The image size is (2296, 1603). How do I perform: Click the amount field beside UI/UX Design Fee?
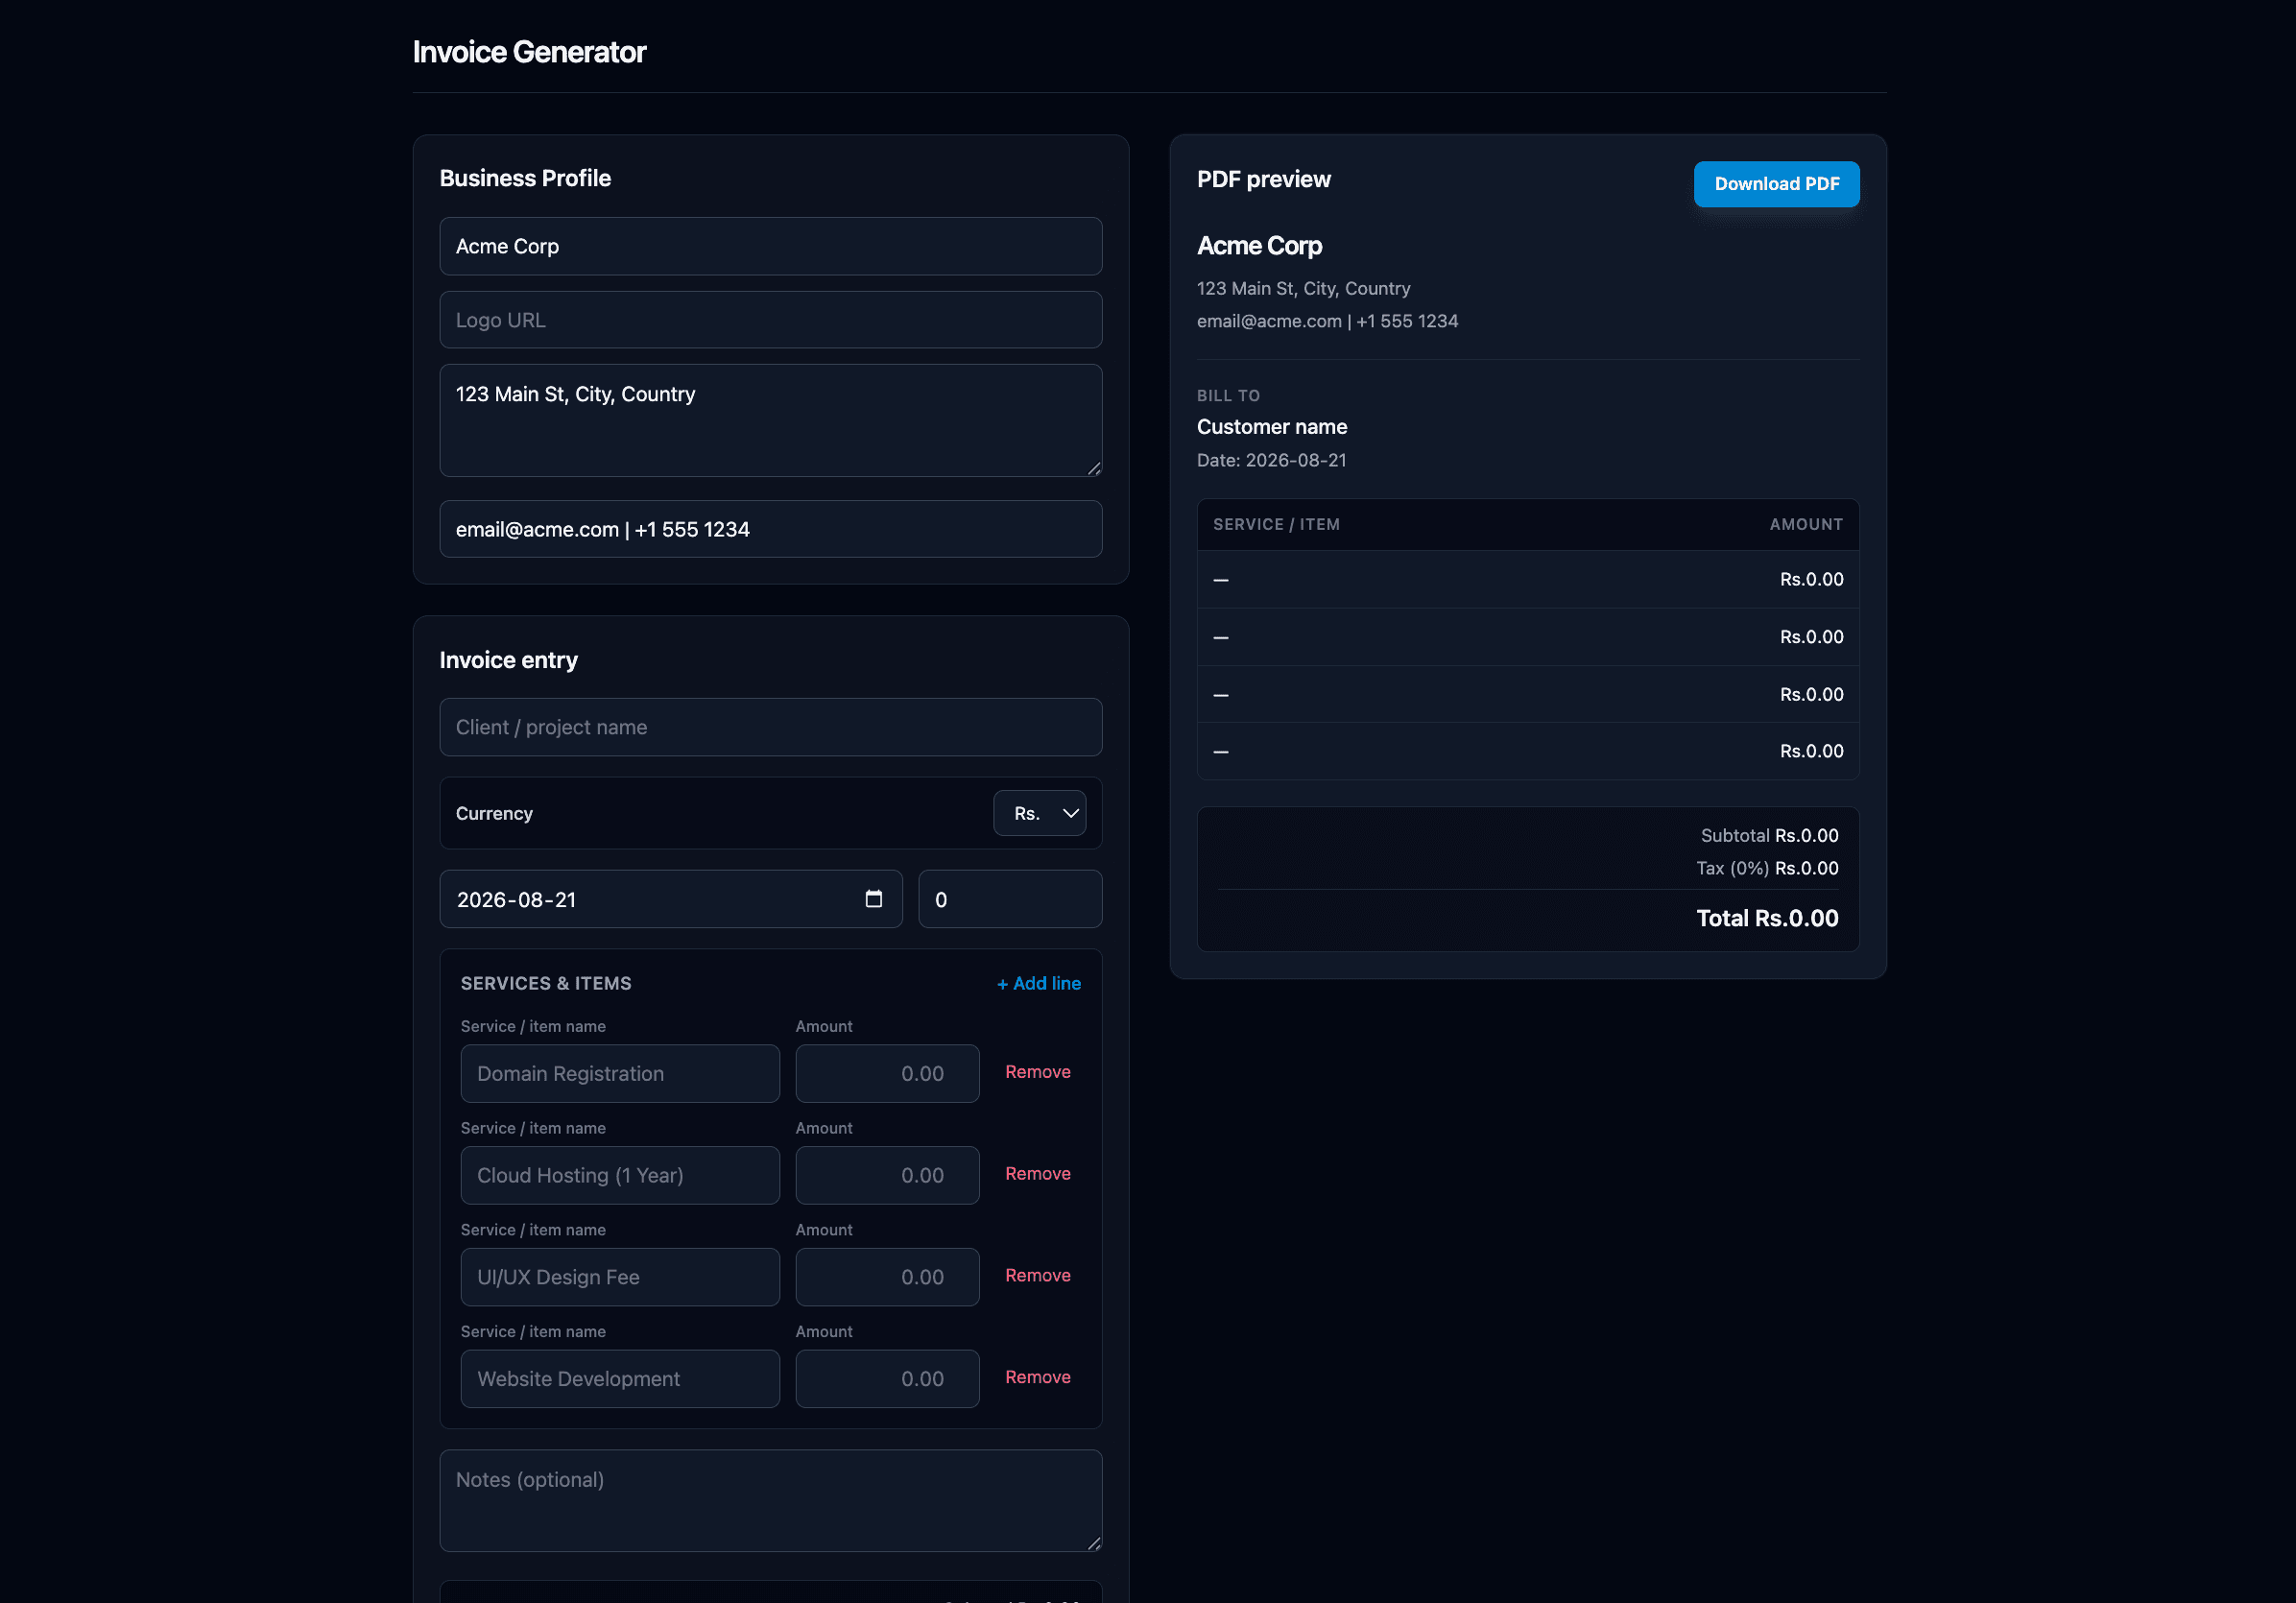[x=887, y=1277]
